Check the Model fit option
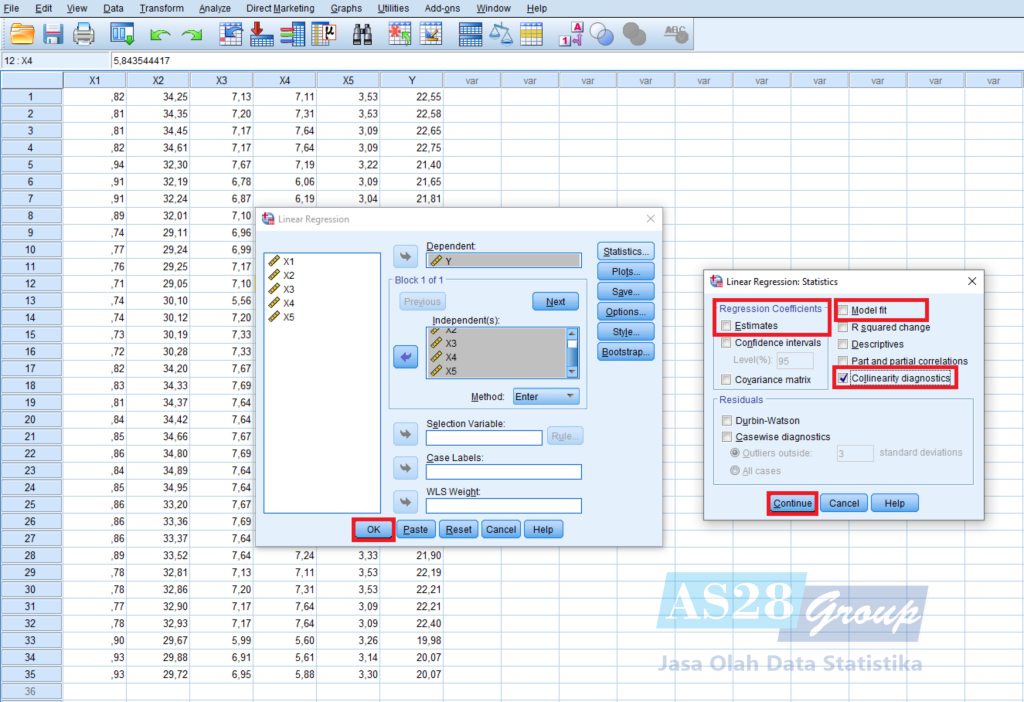Image resolution: width=1024 pixels, height=702 pixels. point(844,311)
